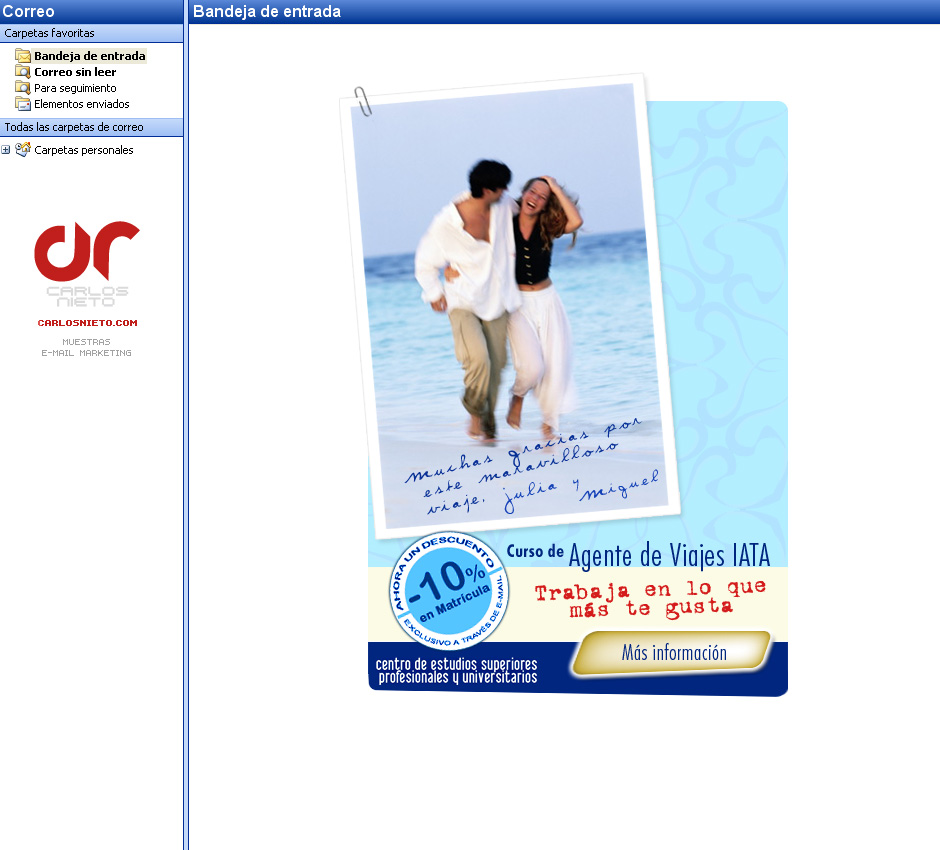Click the Más información button
This screenshot has height=850, width=940.
click(x=672, y=653)
